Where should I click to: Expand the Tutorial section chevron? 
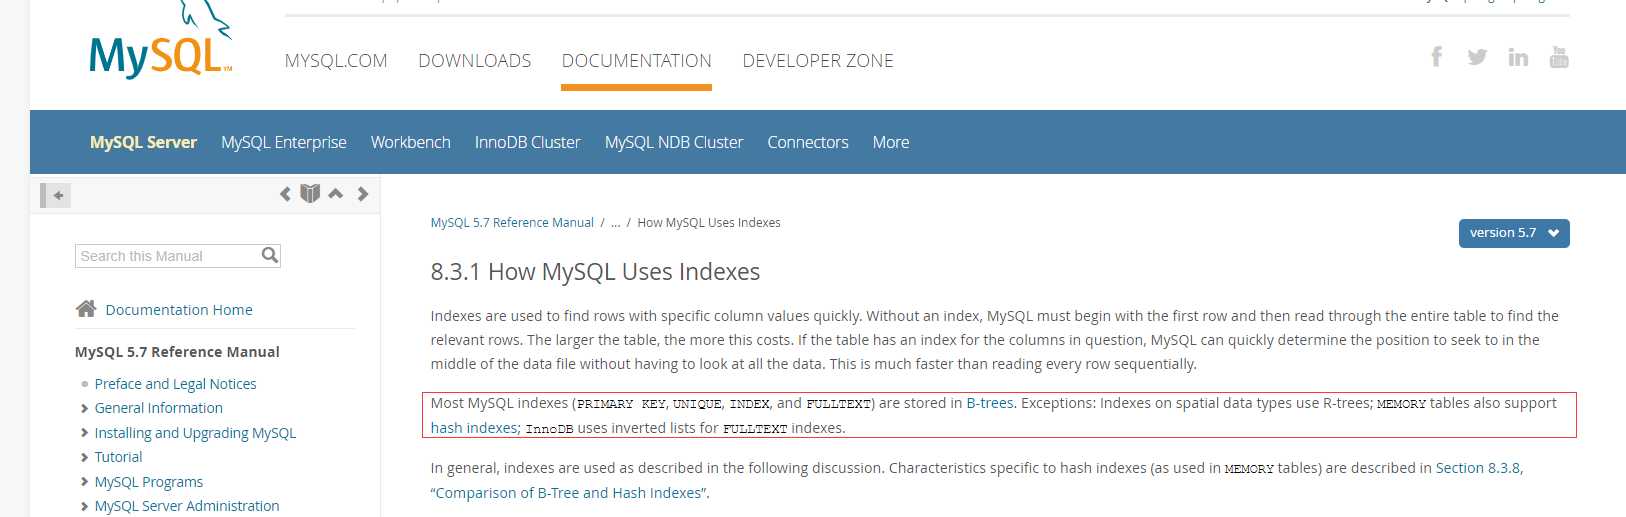click(84, 457)
